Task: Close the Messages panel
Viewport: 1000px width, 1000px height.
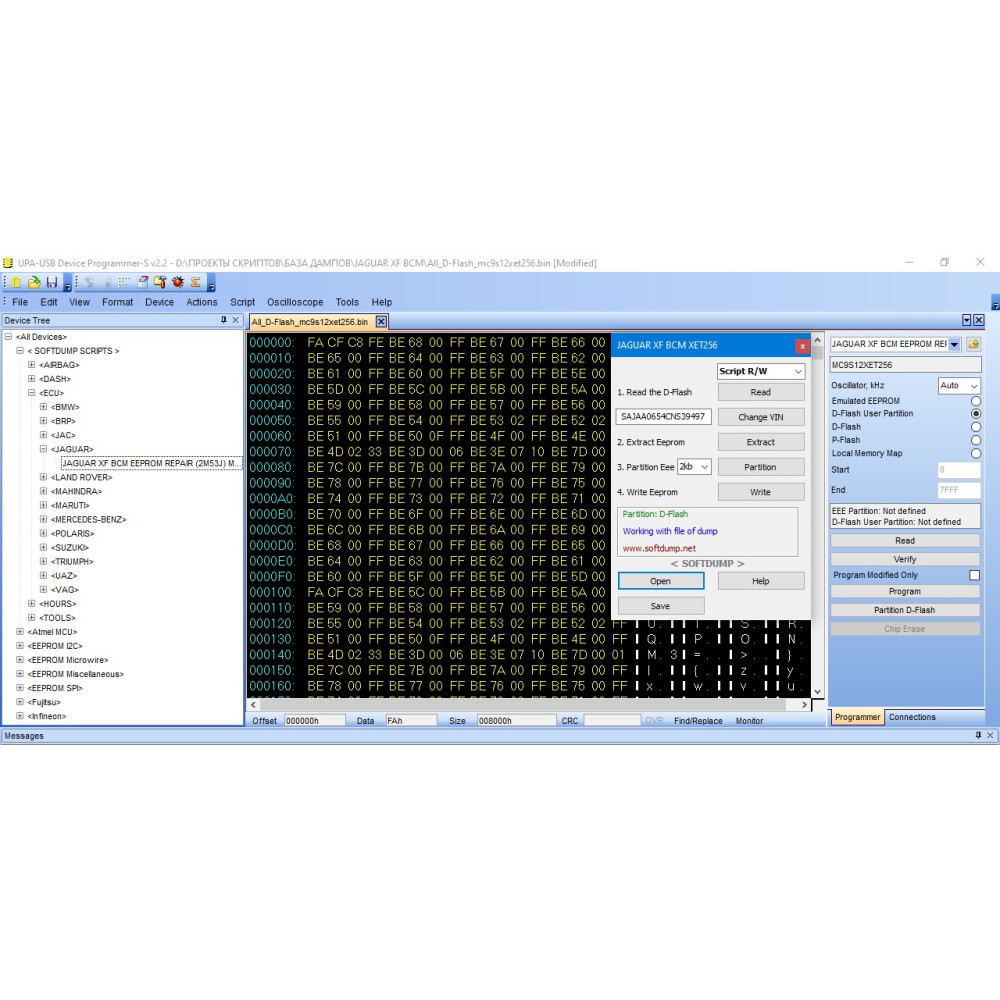Action: pyautogui.click(x=990, y=735)
